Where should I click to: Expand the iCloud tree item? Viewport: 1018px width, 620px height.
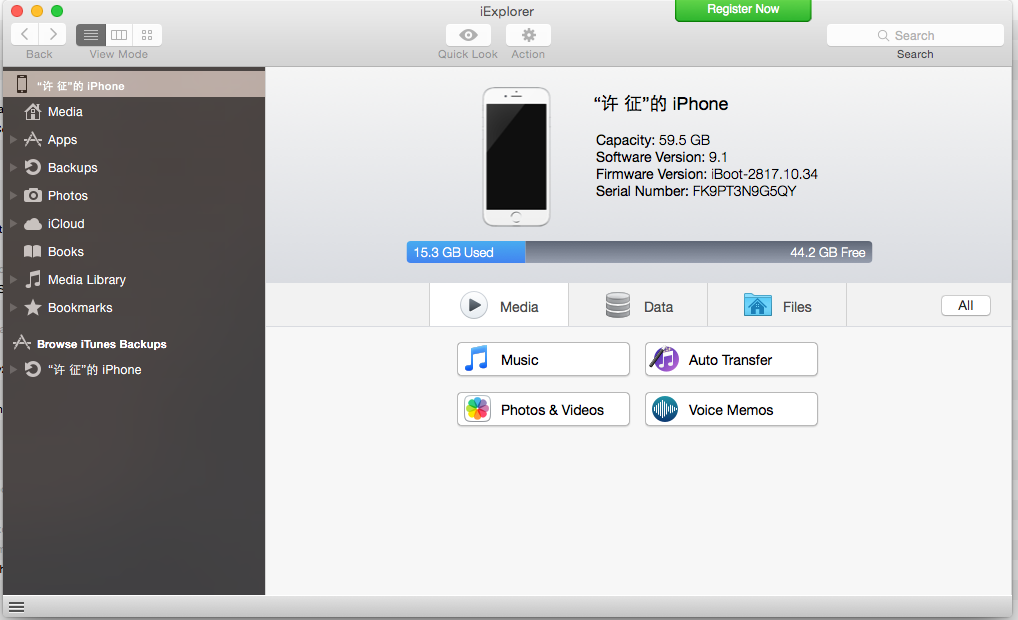pos(13,224)
